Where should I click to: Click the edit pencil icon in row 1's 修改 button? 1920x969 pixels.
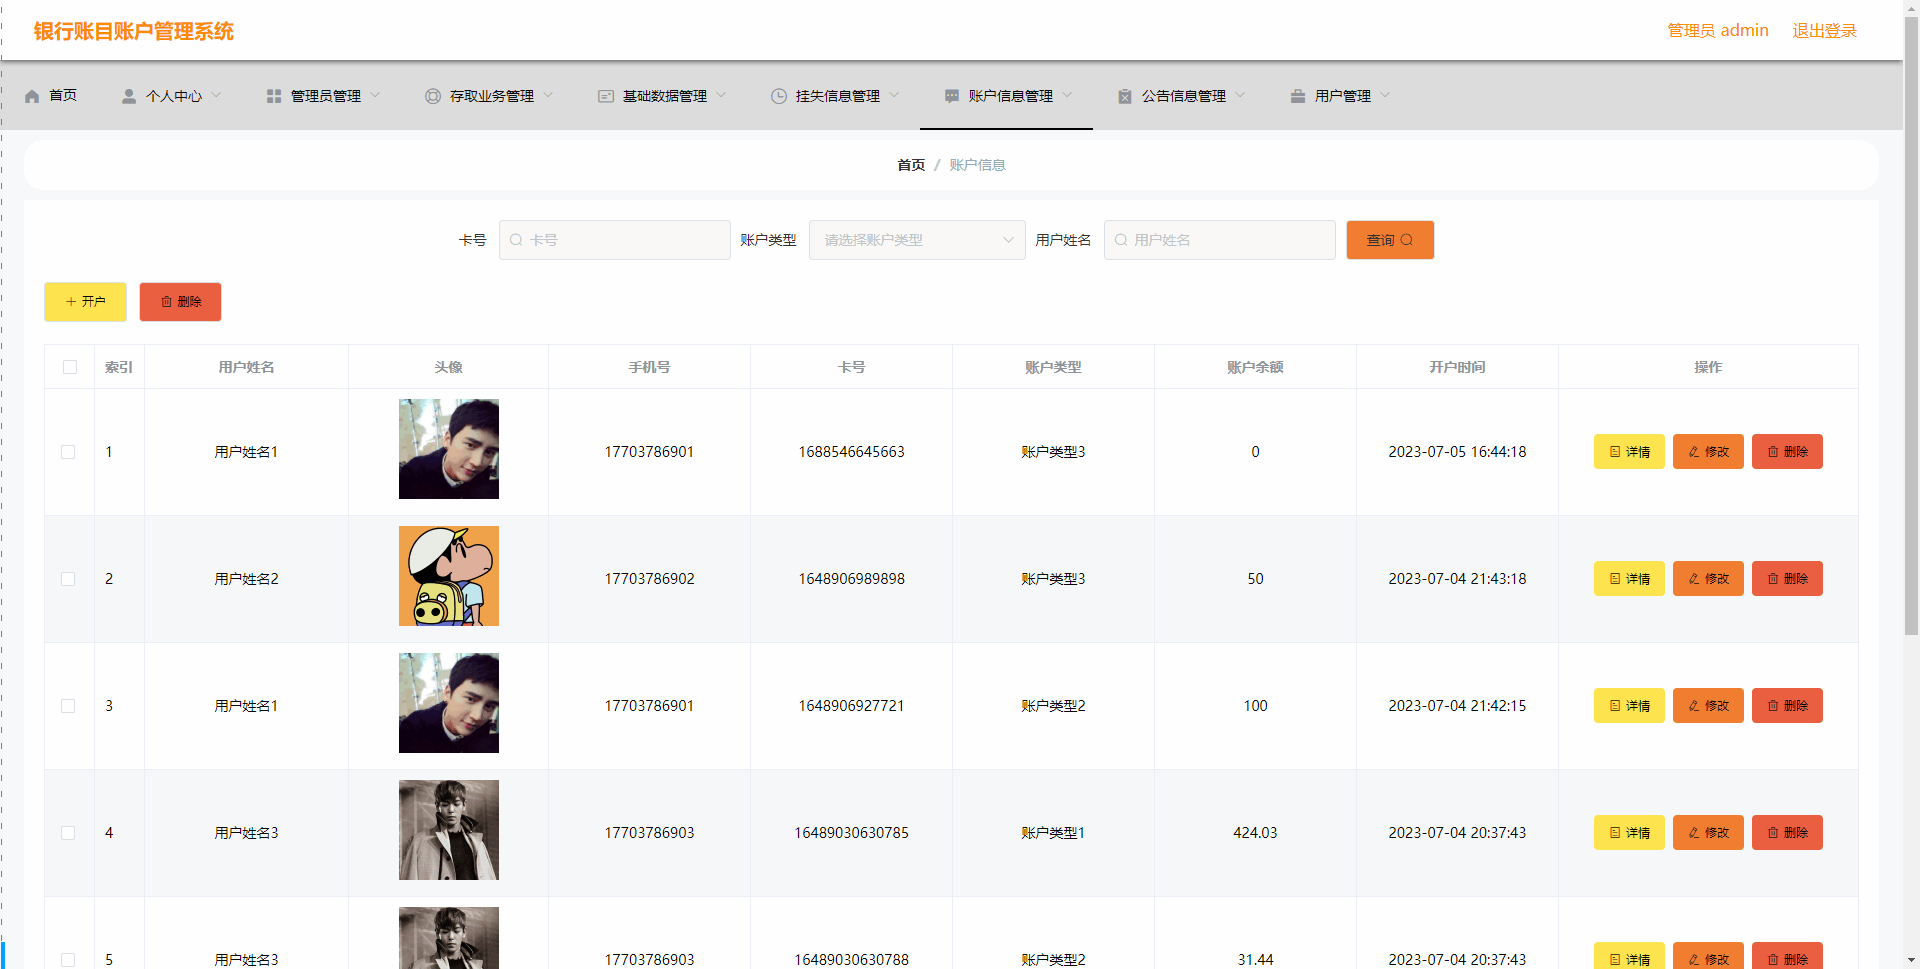coord(1694,452)
